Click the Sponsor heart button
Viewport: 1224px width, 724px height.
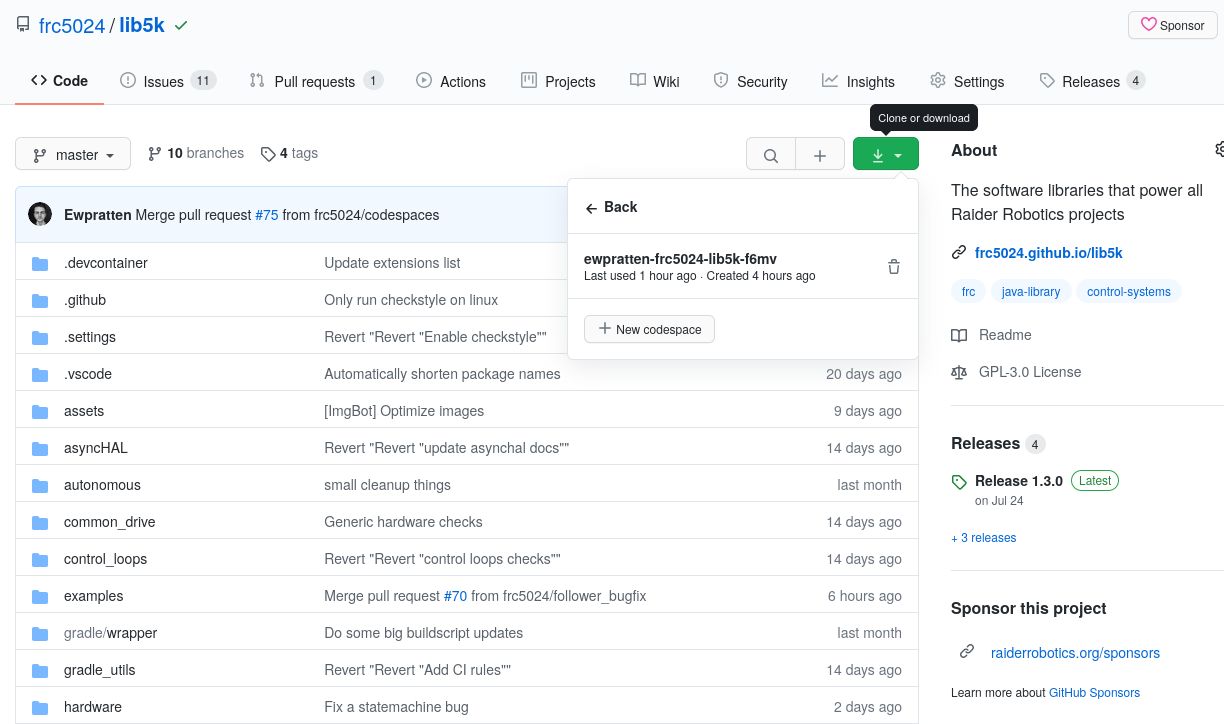1172,25
